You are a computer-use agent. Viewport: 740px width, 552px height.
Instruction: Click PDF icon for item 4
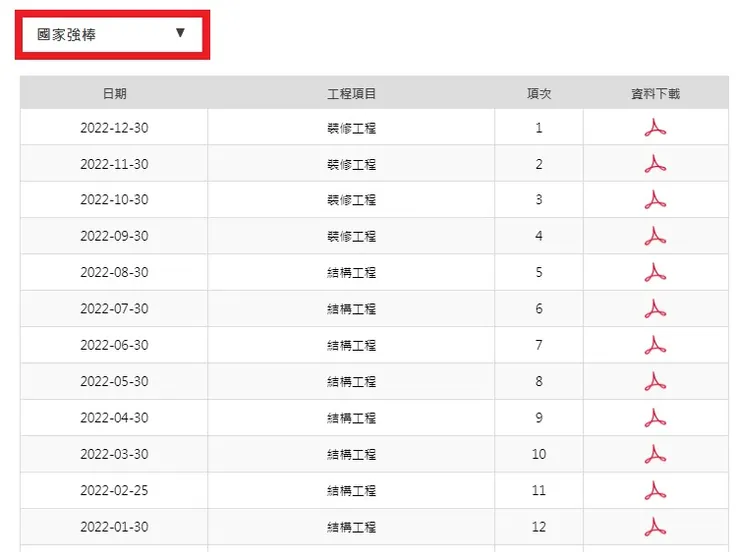[x=655, y=236]
